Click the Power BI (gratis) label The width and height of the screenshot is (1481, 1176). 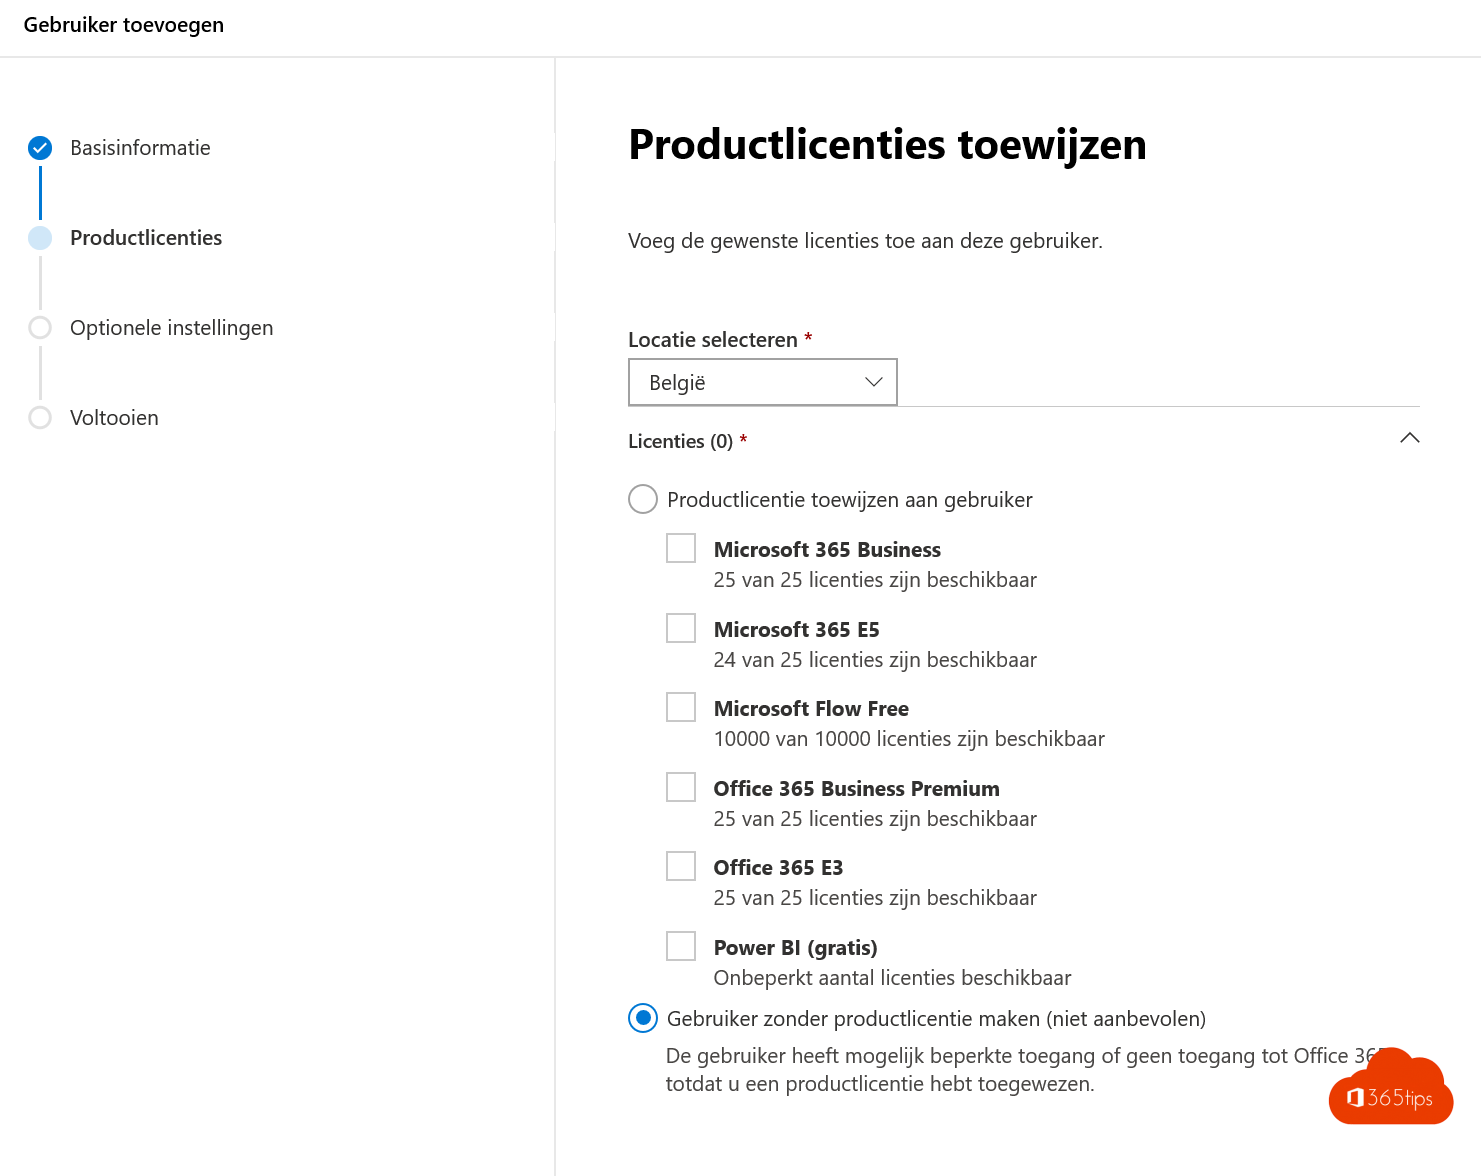795,948
